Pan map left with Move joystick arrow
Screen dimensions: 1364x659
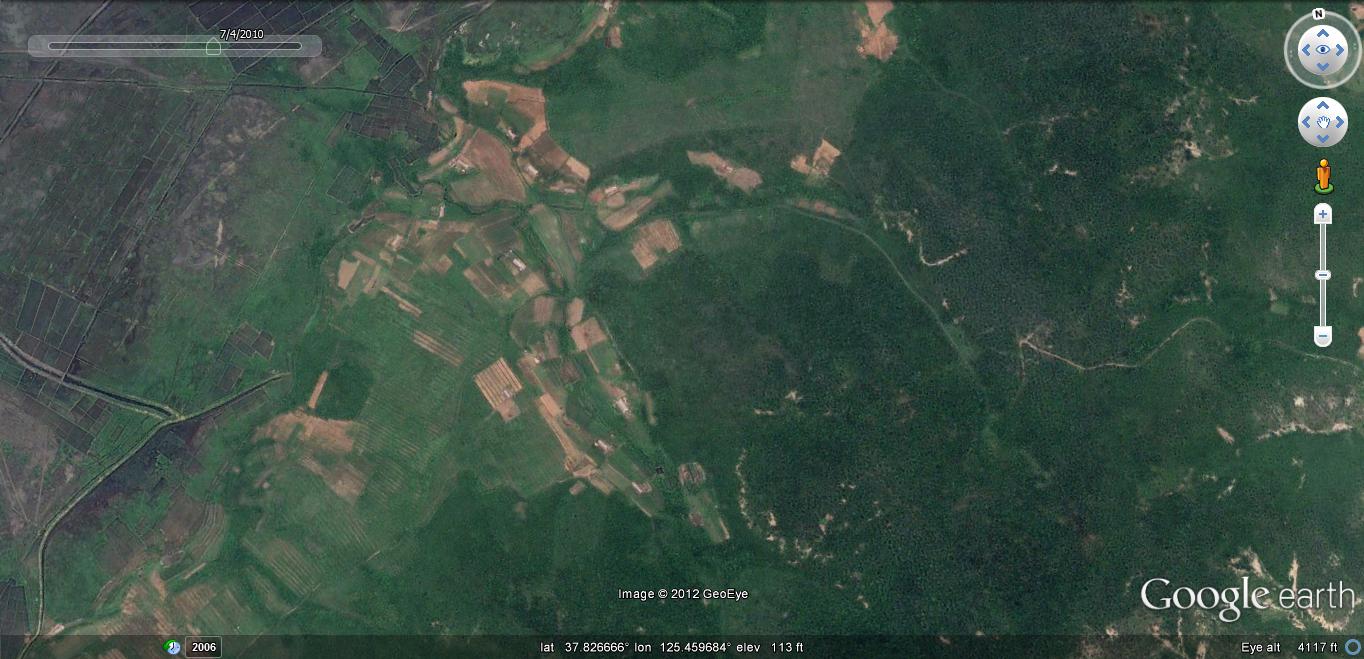click(x=1305, y=123)
